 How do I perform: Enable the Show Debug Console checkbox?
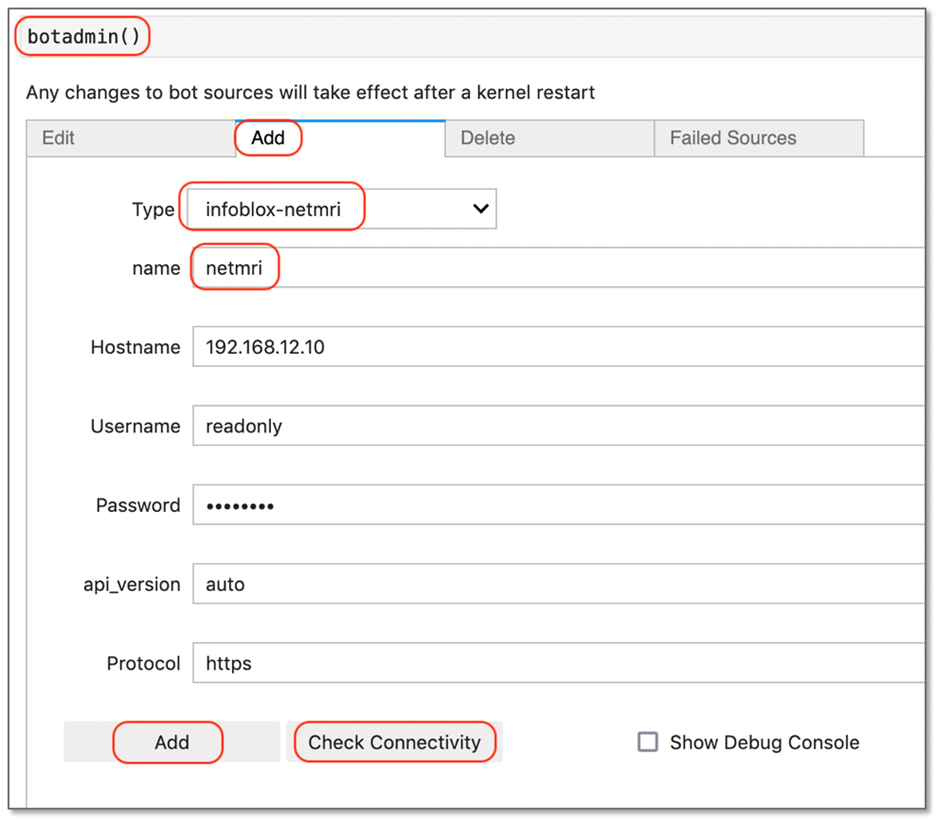pyautogui.click(x=647, y=742)
